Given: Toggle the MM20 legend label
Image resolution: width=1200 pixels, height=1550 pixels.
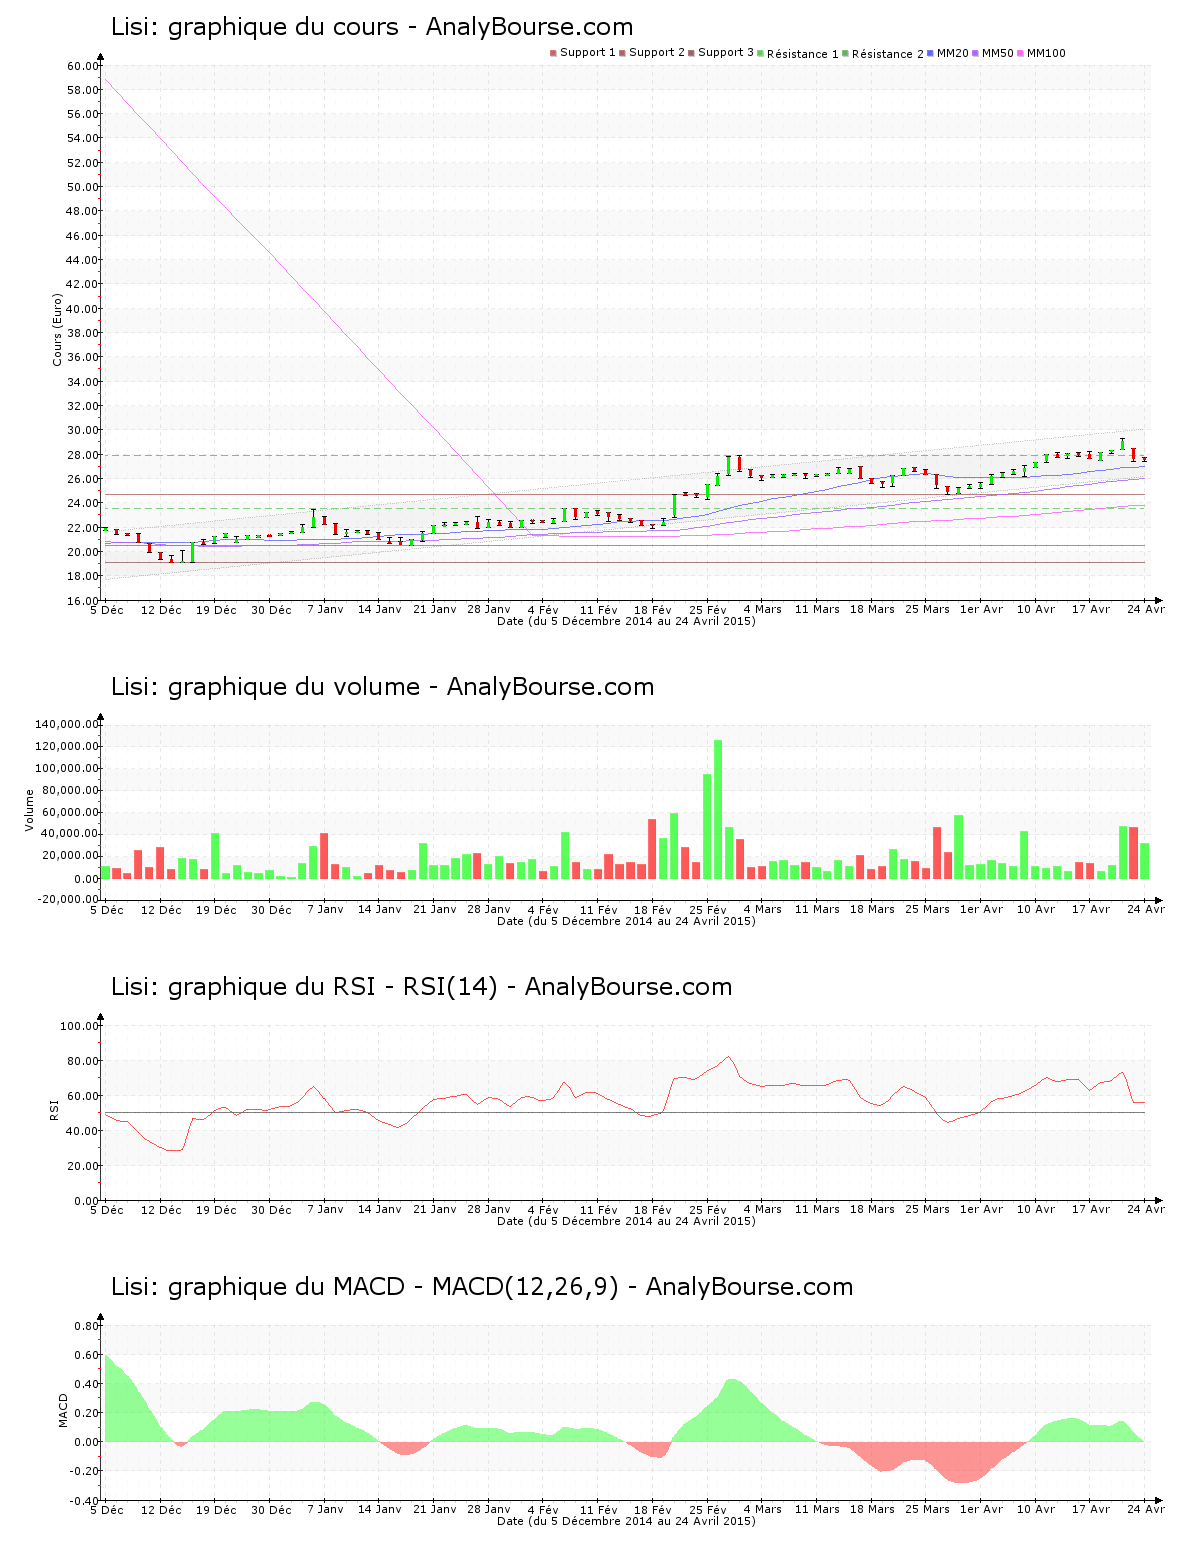Looking at the screenshot, I should [952, 53].
